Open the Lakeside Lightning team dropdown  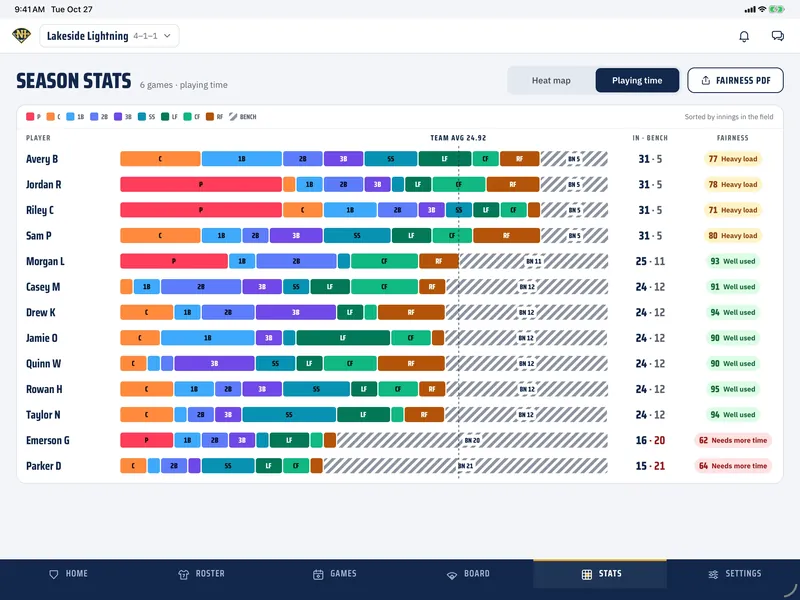109,36
